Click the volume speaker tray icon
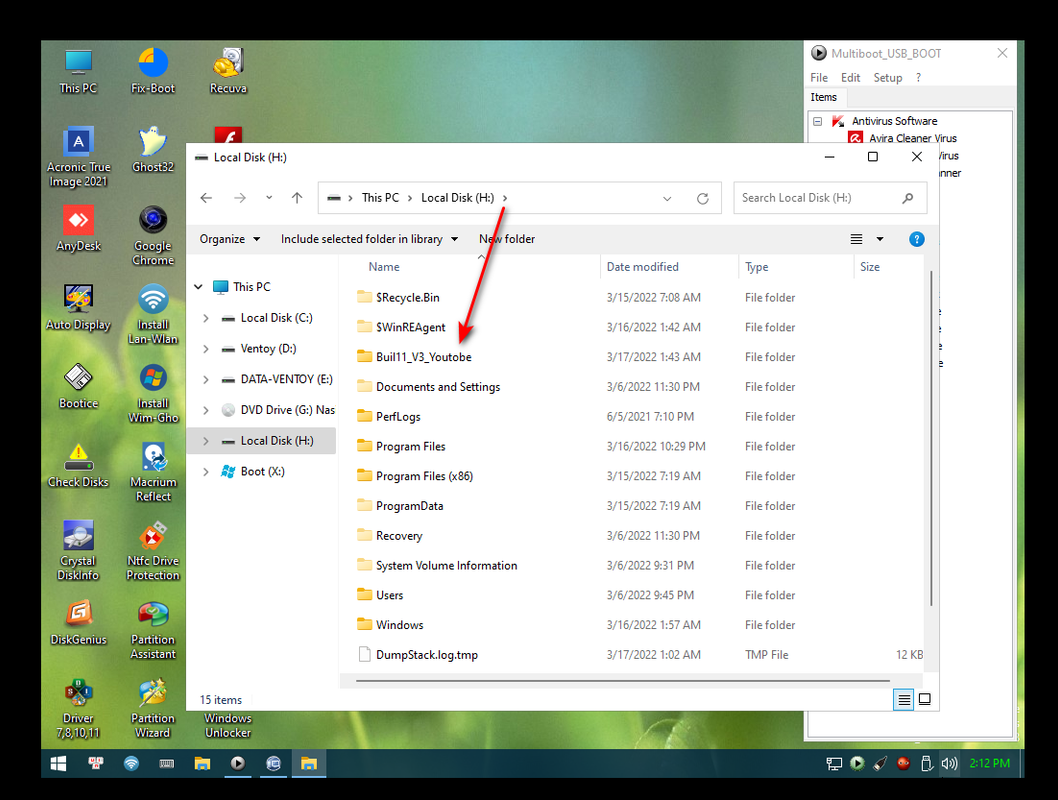The image size is (1058, 800). pos(949,764)
